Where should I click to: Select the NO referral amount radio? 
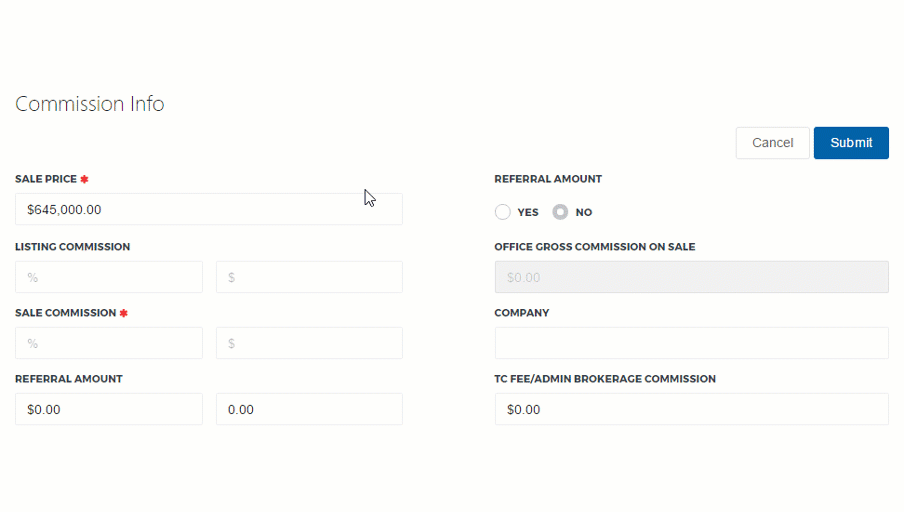[560, 212]
